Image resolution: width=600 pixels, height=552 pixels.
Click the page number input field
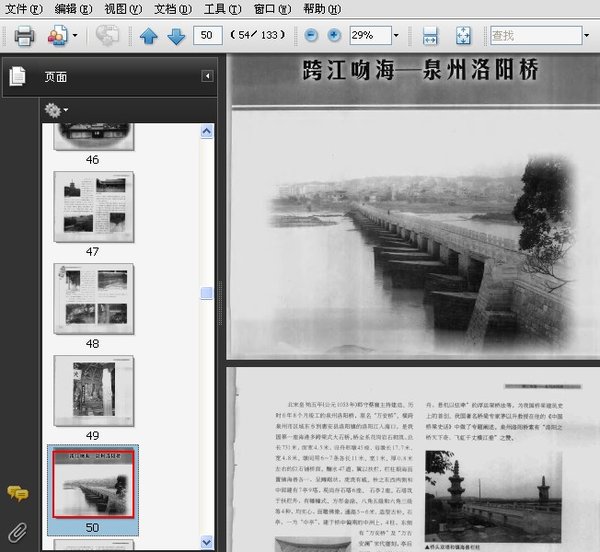click(209, 36)
